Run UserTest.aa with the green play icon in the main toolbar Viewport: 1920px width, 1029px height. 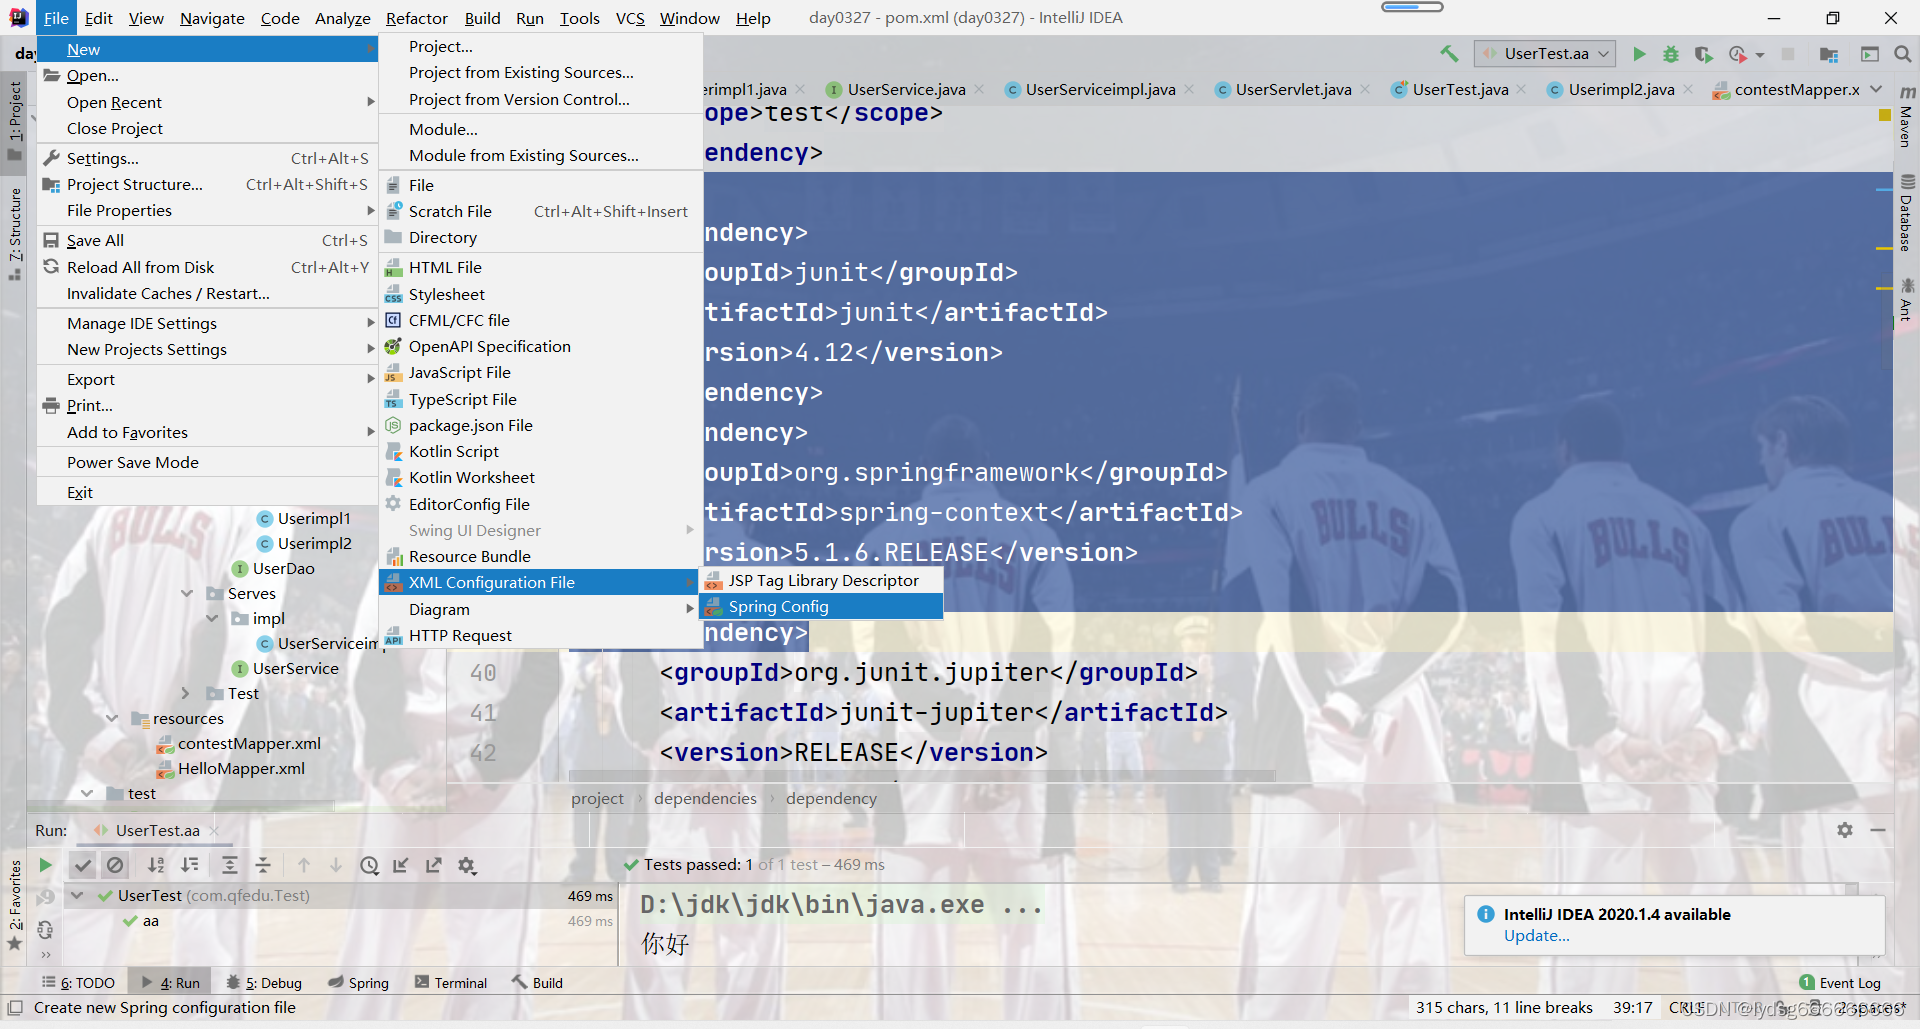(x=1639, y=54)
